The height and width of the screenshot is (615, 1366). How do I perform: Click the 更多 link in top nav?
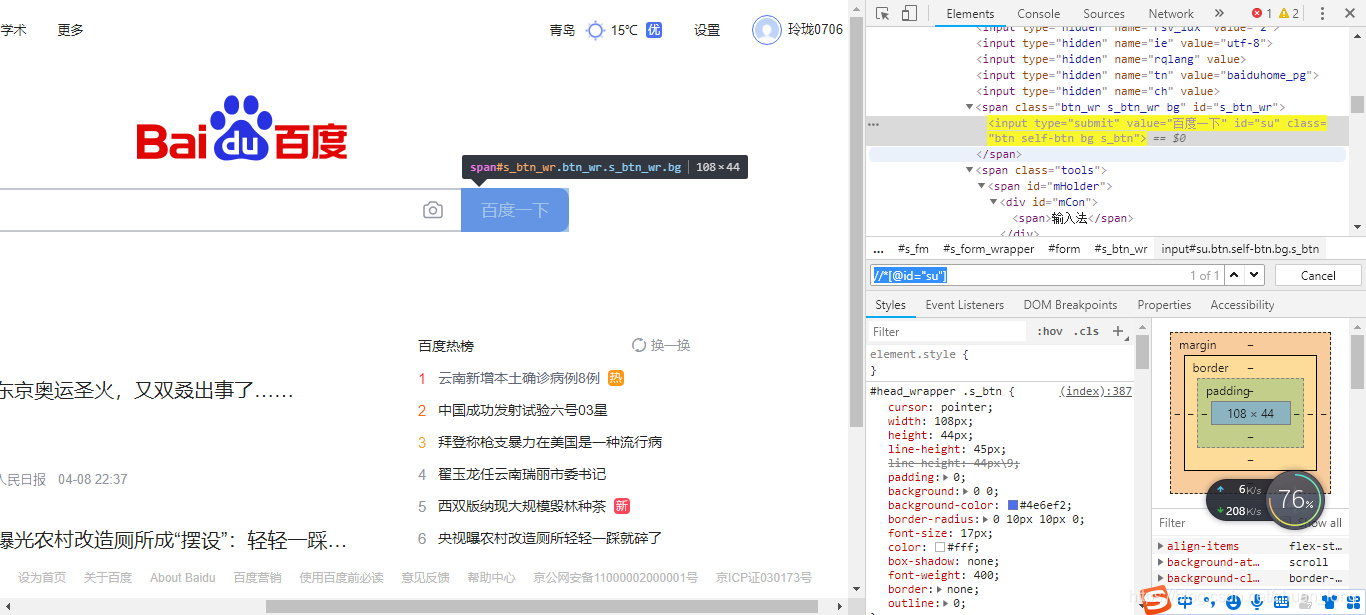(x=70, y=30)
